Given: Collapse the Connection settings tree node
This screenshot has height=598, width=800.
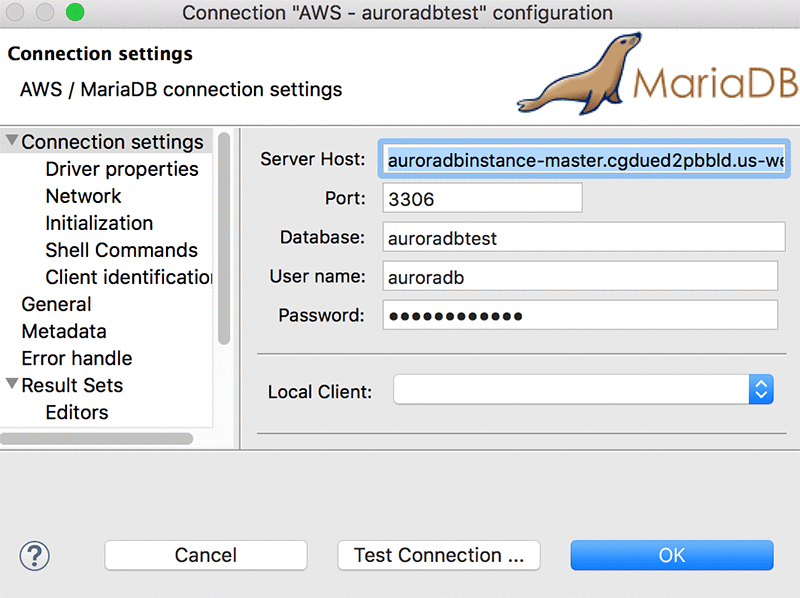Looking at the screenshot, I should [12, 141].
